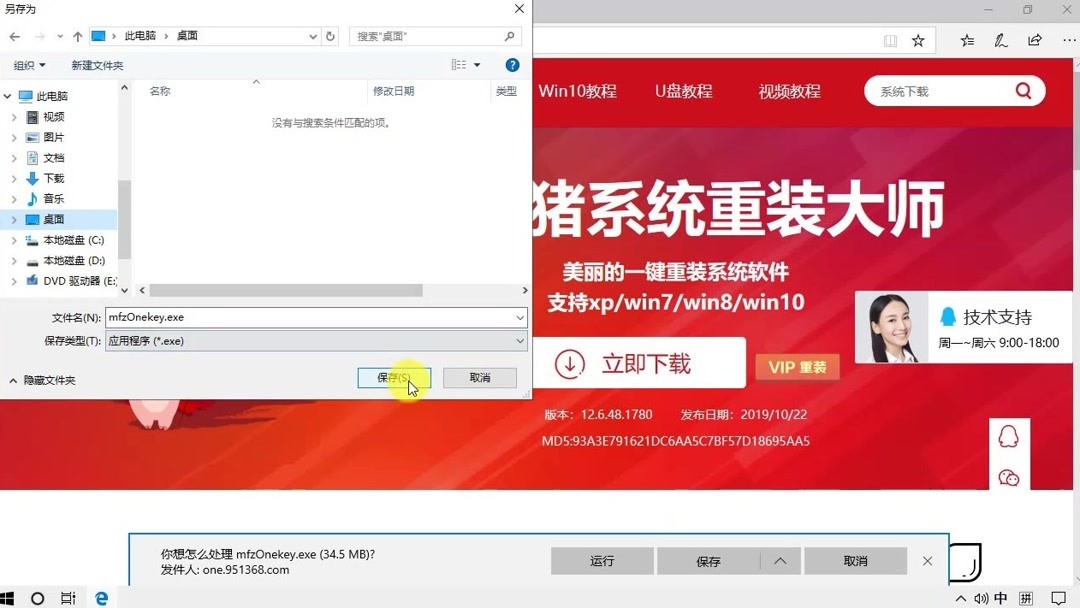Click 立即下载 download button
The width and height of the screenshot is (1080, 608).
point(640,362)
